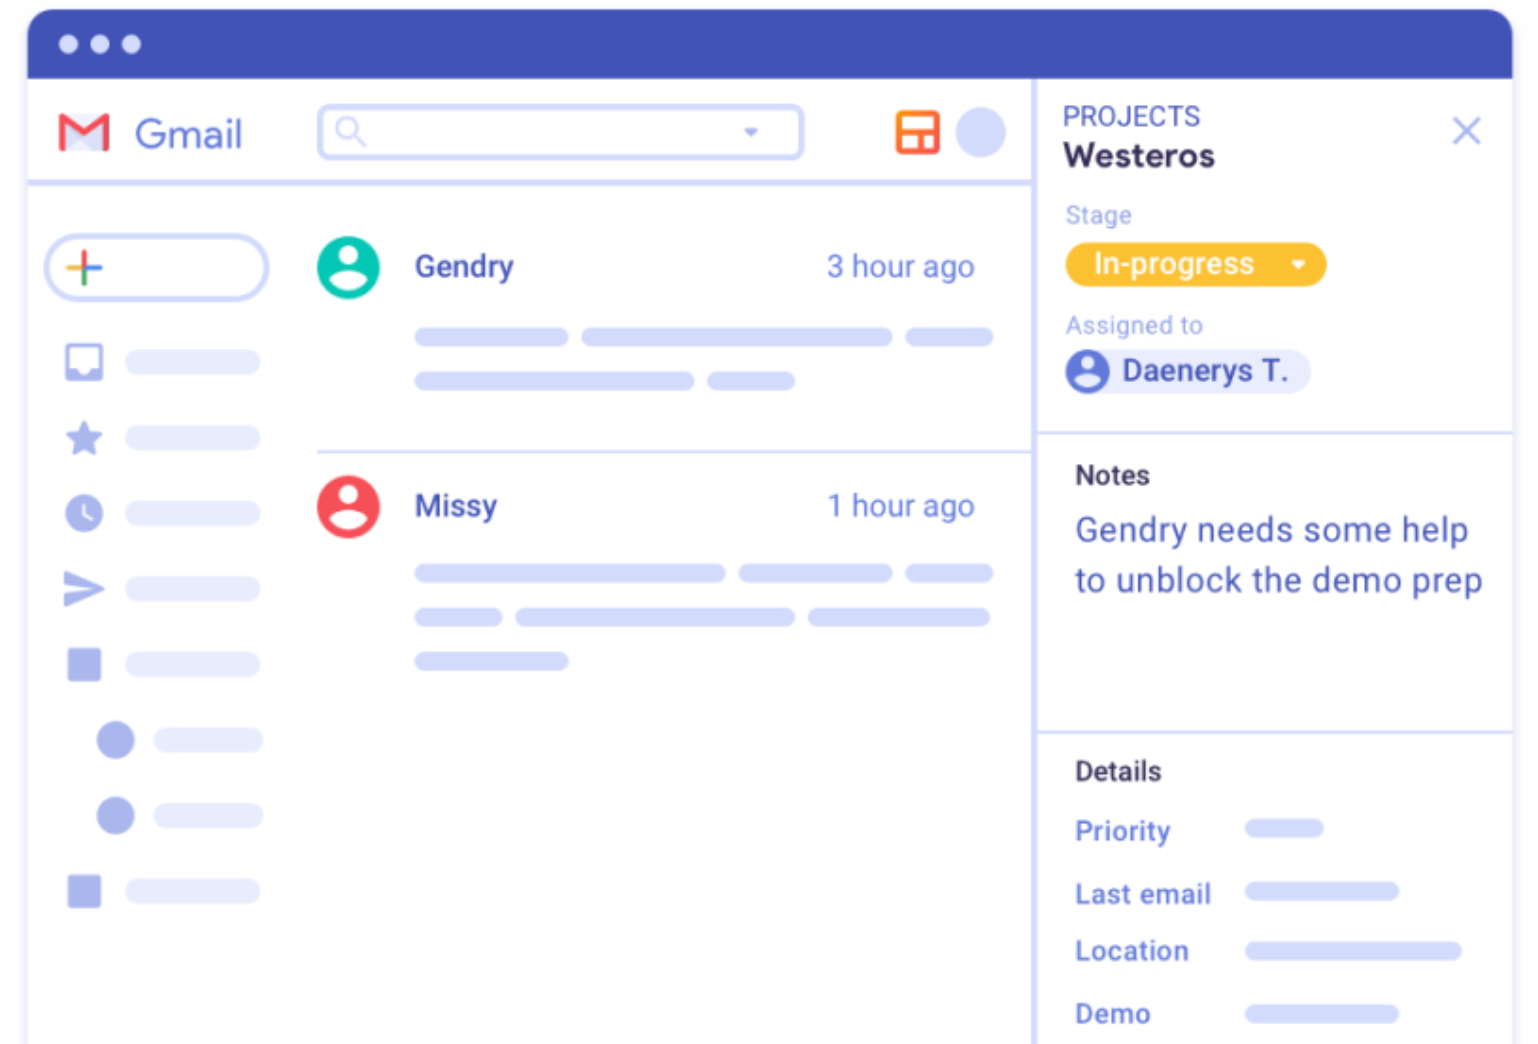1538x1044 pixels.
Task: Click the Westeros project title
Action: (x=1139, y=156)
